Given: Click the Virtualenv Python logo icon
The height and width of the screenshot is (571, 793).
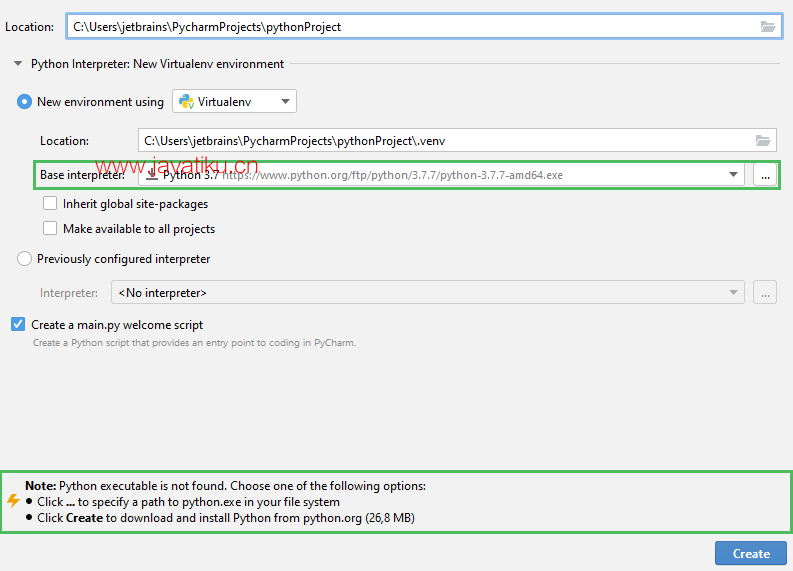Looking at the screenshot, I should pos(186,101).
